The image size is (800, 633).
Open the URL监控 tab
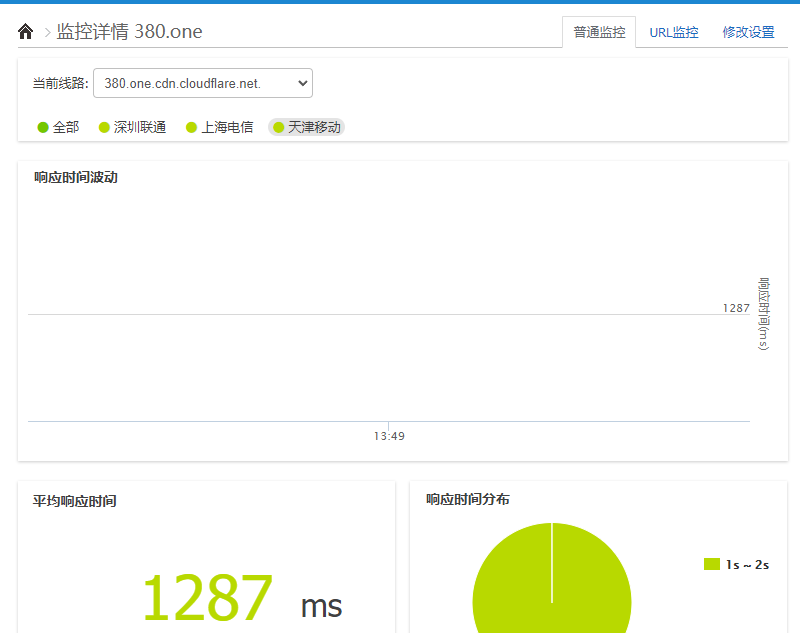674,32
